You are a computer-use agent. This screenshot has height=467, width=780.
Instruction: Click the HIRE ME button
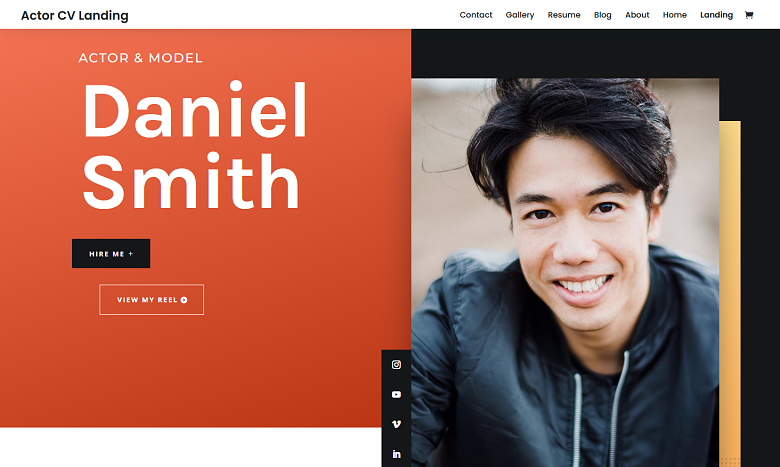click(111, 254)
